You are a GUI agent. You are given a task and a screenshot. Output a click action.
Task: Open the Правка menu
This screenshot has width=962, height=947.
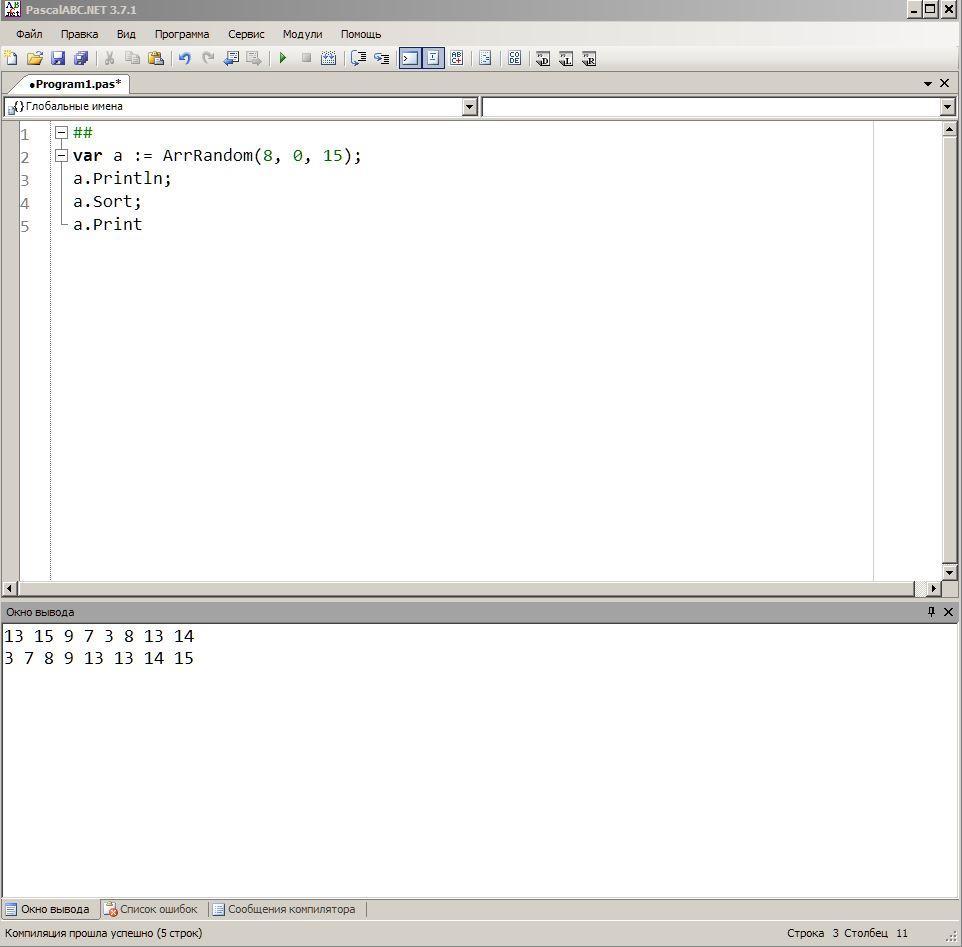[79, 34]
